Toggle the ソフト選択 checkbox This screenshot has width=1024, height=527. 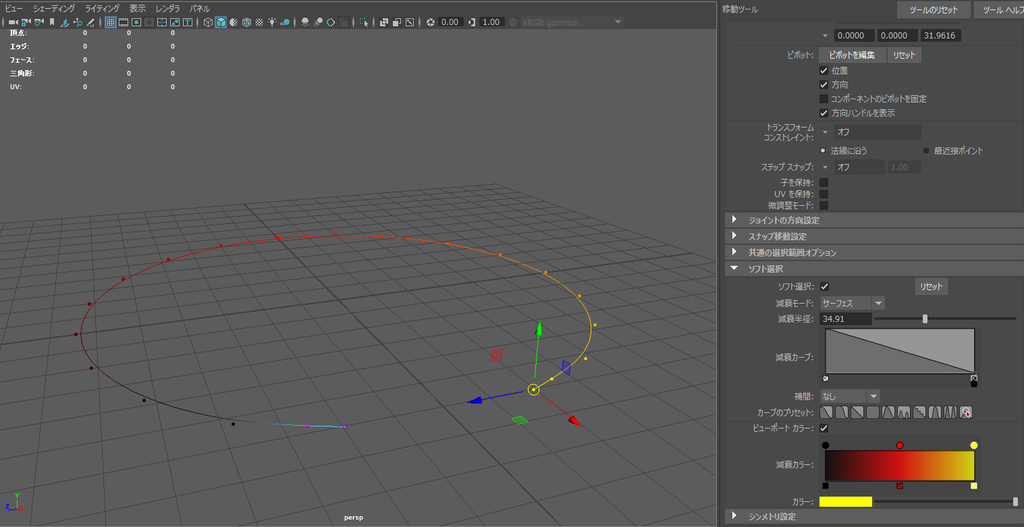tap(824, 287)
